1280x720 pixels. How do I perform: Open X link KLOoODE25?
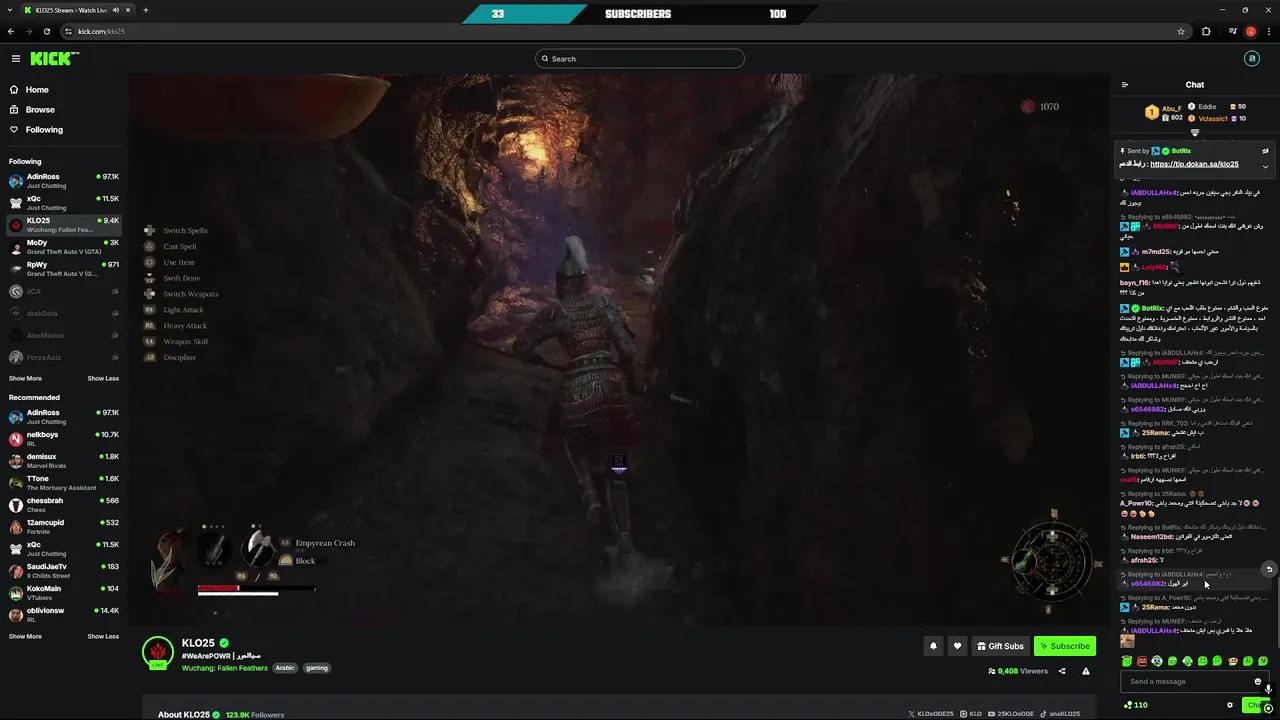click(930, 714)
